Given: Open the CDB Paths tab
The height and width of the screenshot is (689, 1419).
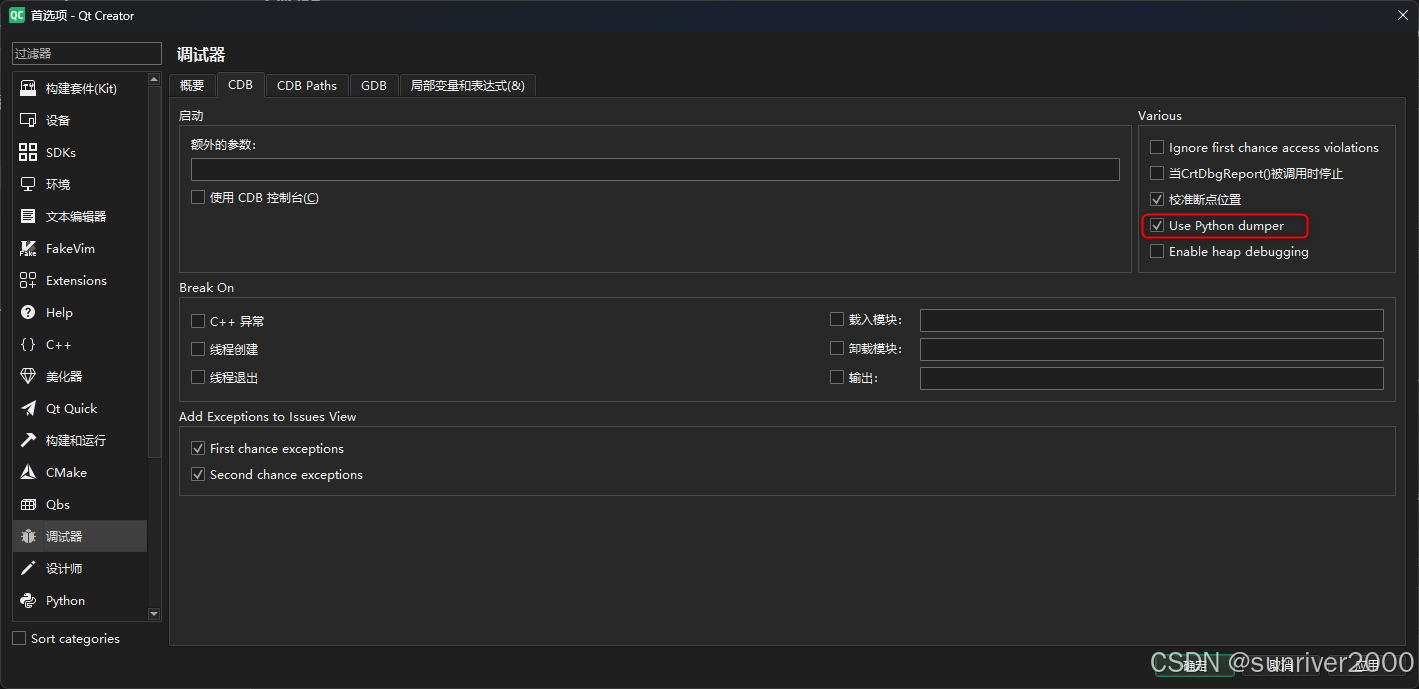Looking at the screenshot, I should point(307,86).
